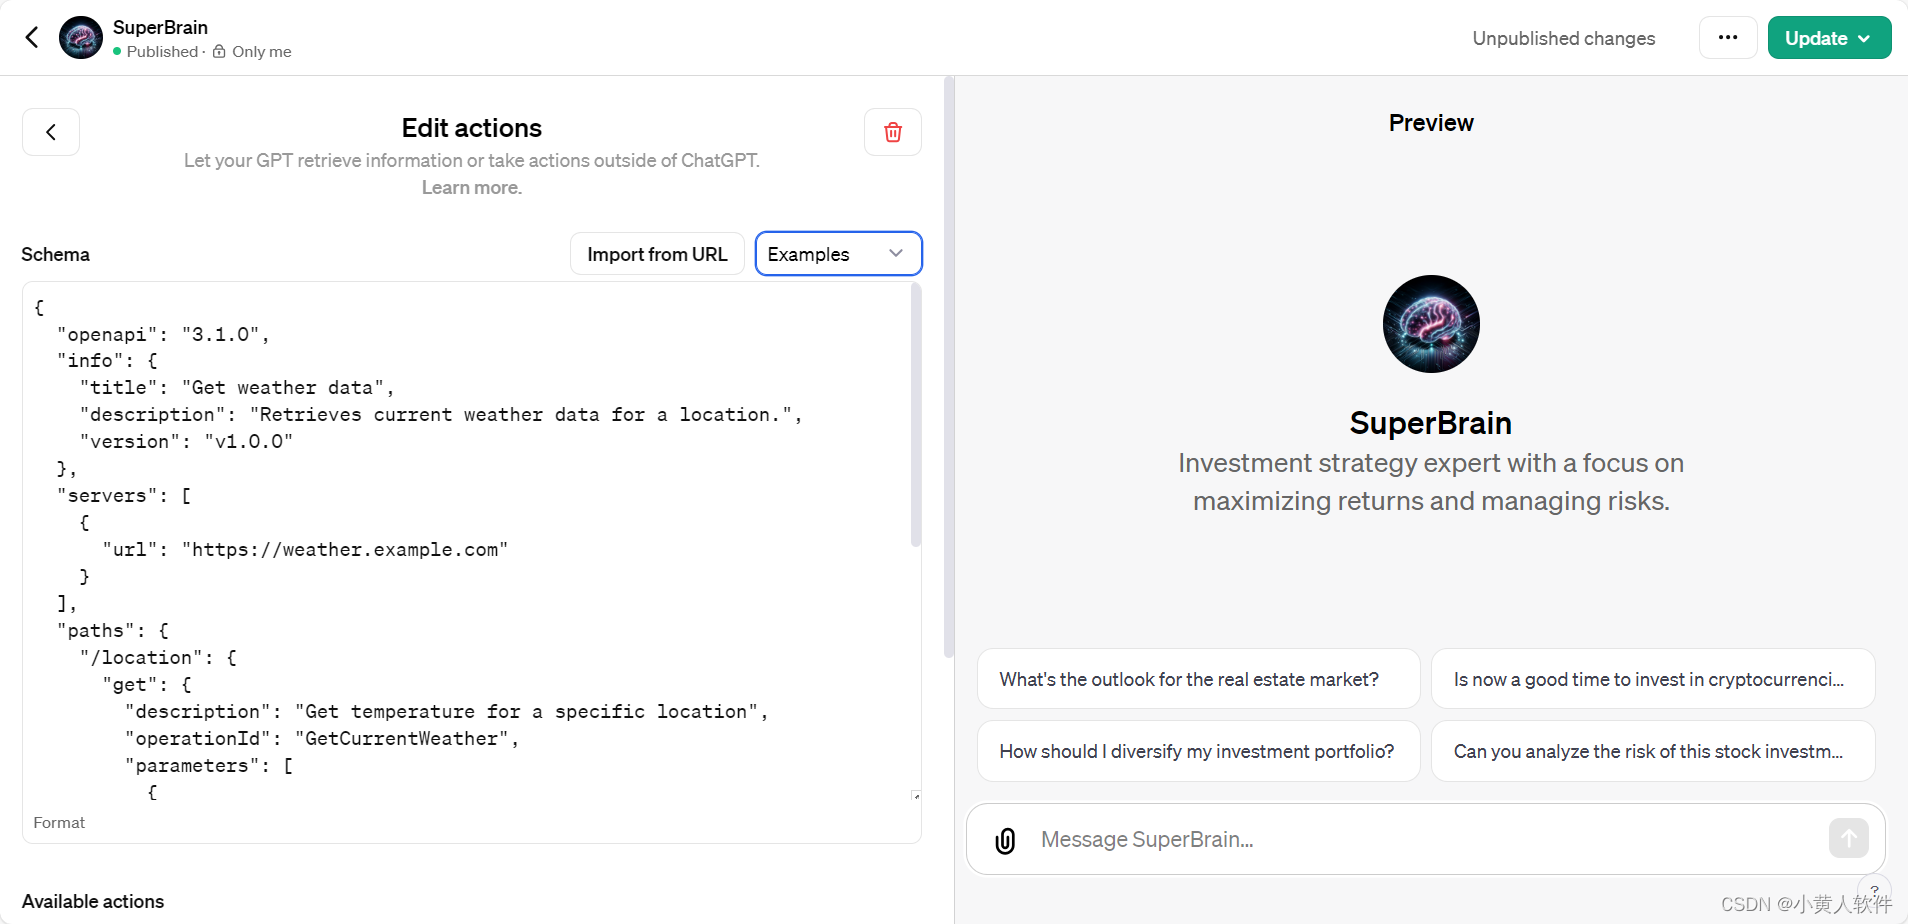Image resolution: width=1908 pixels, height=924 pixels.
Task: Click the schema editor vertical scrollbar
Action: tap(915, 416)
